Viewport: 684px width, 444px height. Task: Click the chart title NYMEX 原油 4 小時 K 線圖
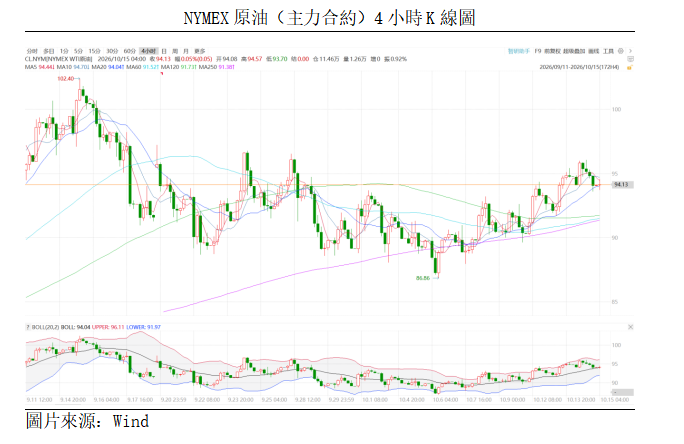(329, 18)
